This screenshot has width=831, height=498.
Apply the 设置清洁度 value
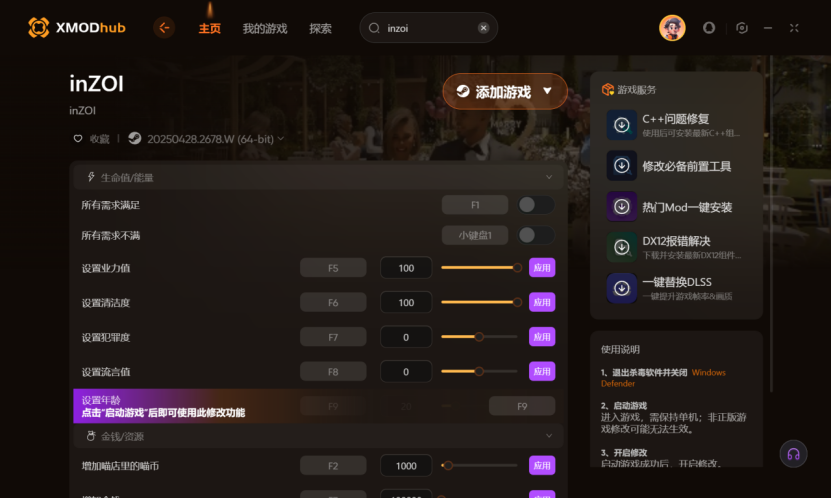[542, 303]
